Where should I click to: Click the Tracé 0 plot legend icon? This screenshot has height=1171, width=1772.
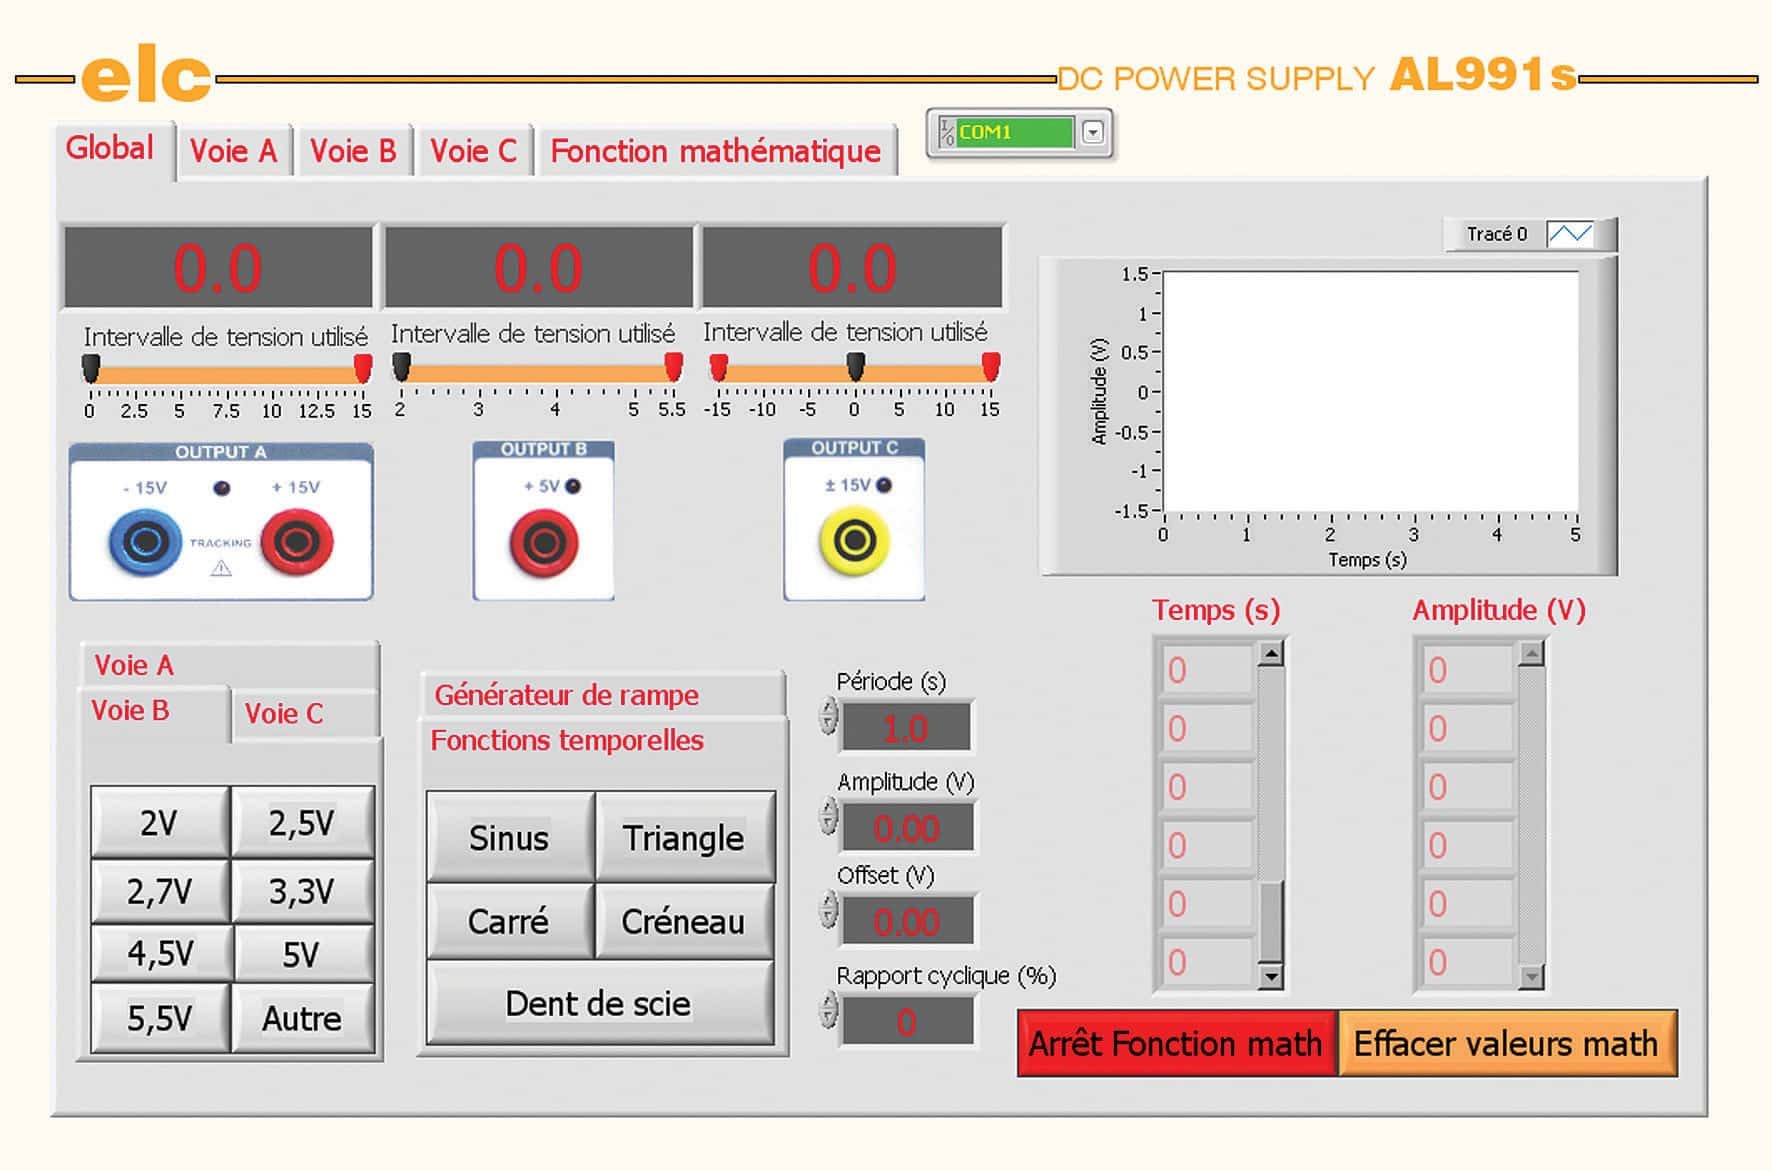click(x=1569, y=234)
